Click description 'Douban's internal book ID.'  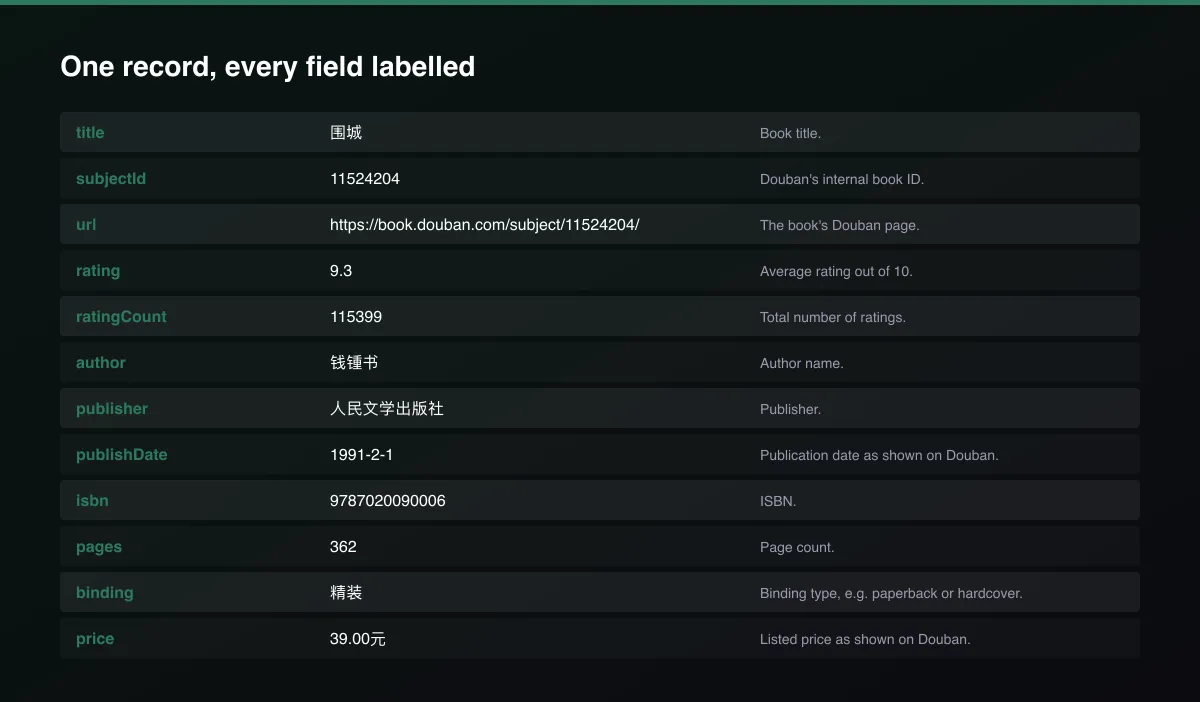[x=842, y=179]
